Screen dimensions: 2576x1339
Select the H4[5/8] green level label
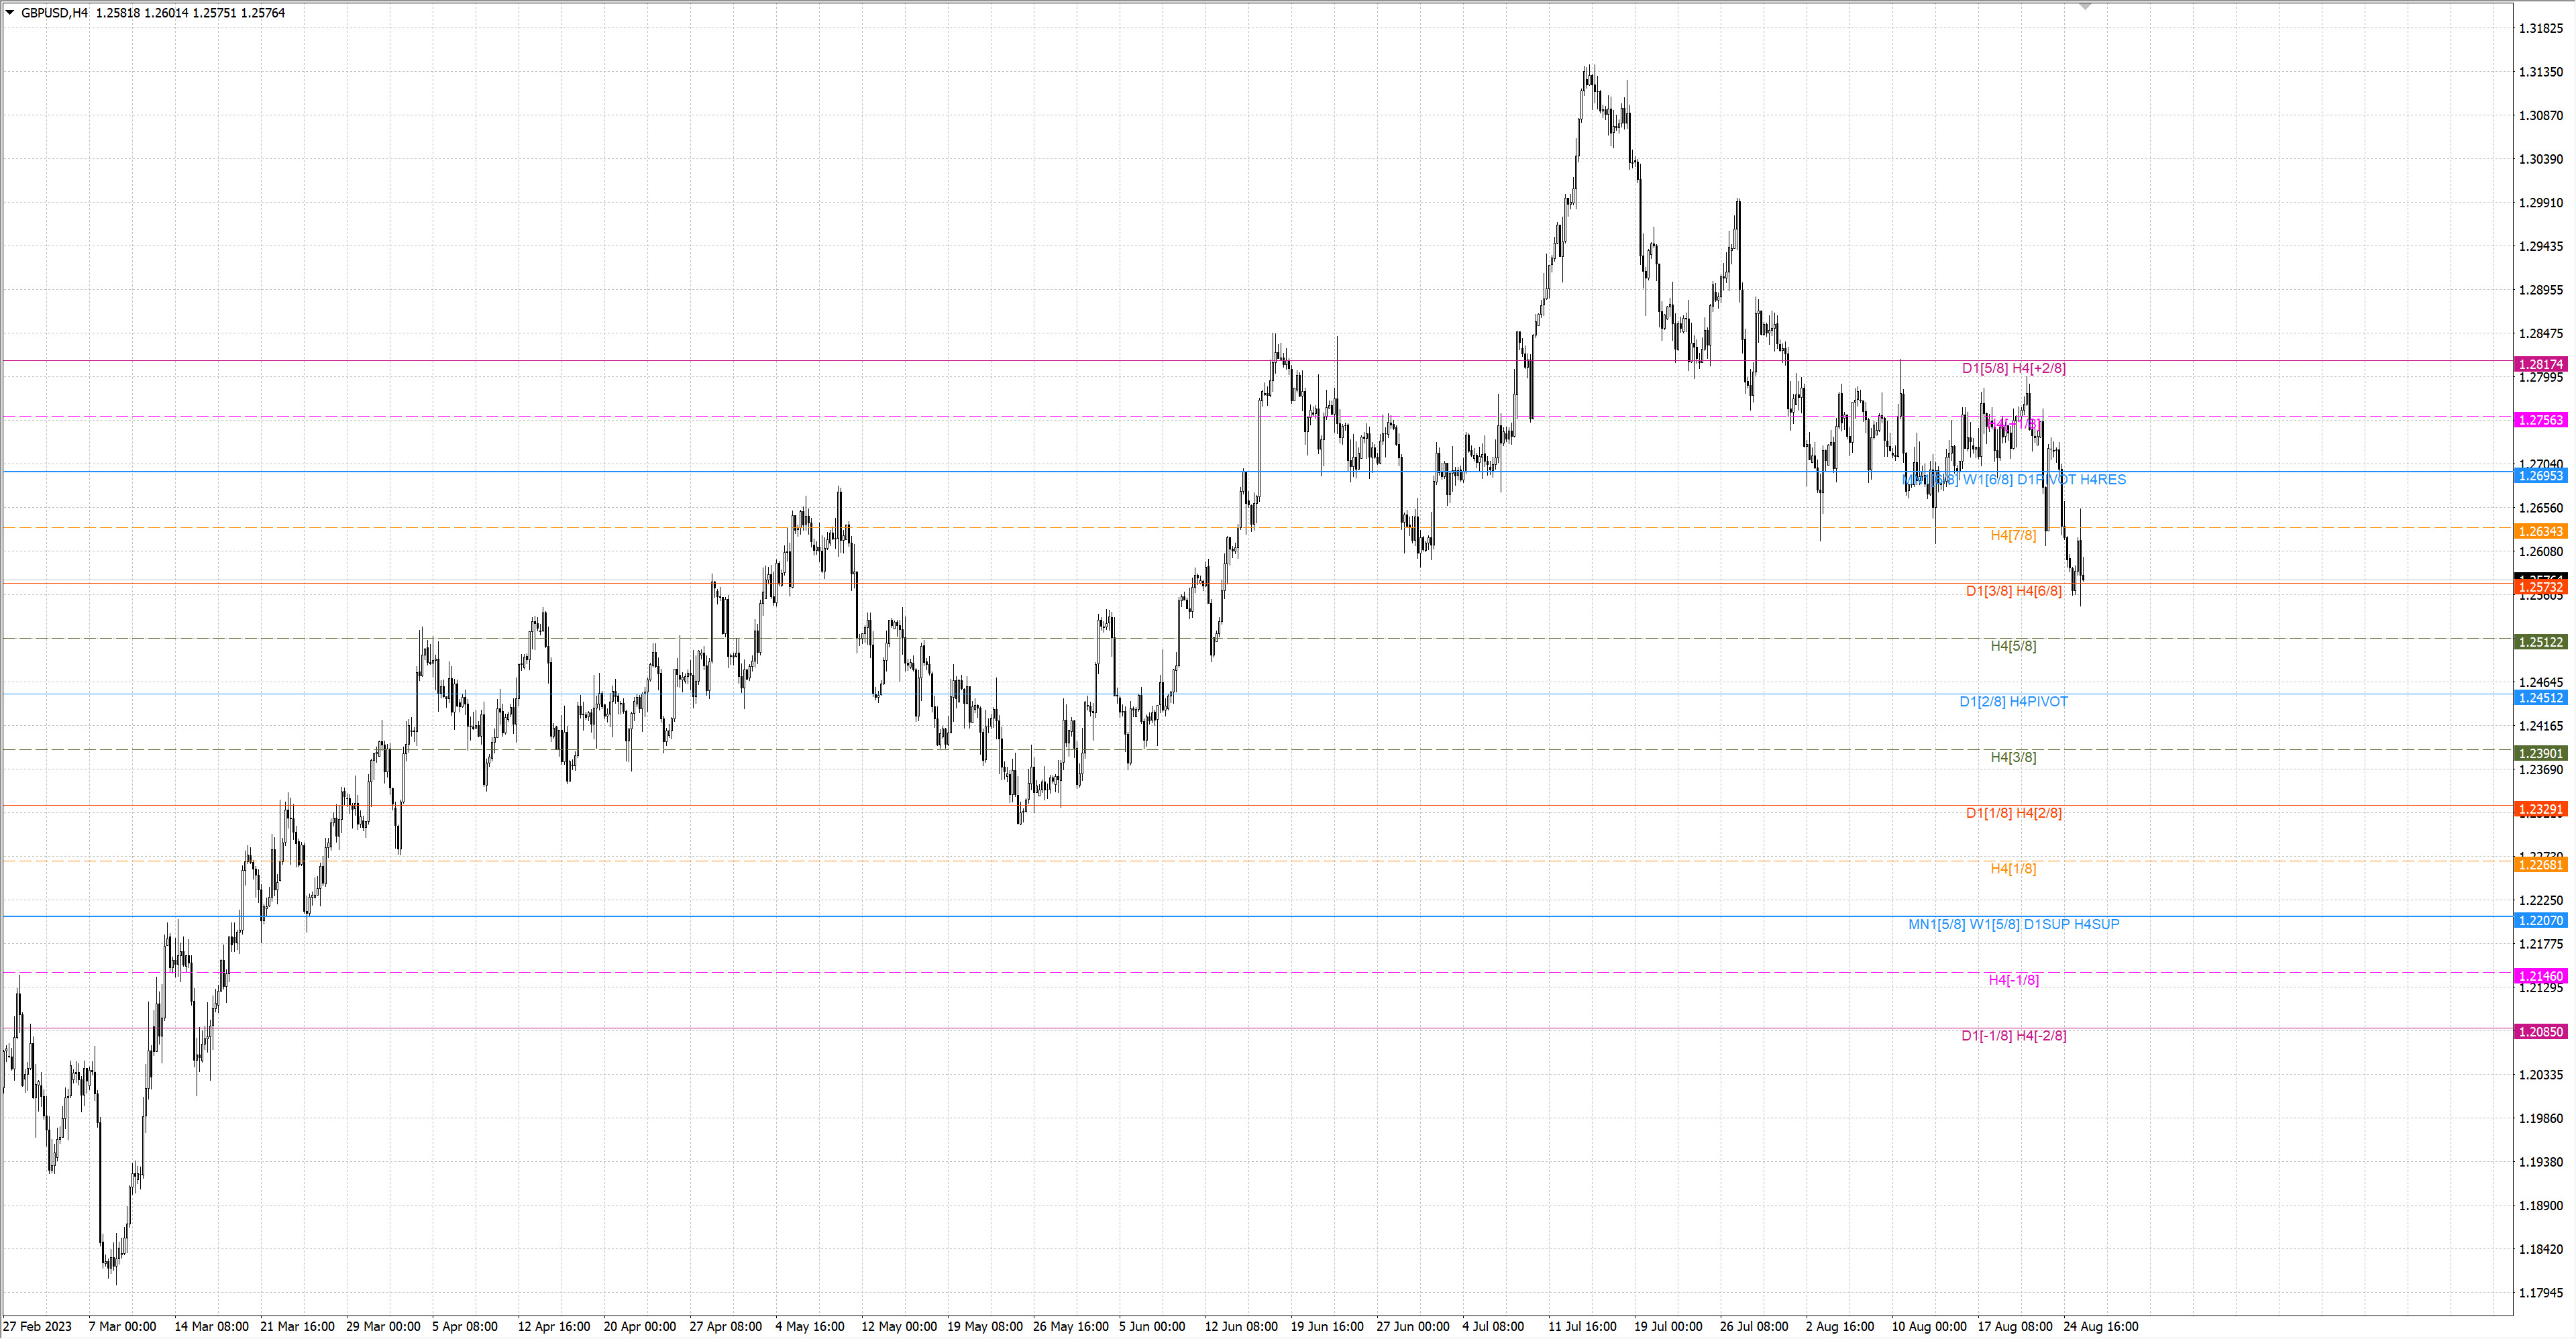click(2013, 646)
